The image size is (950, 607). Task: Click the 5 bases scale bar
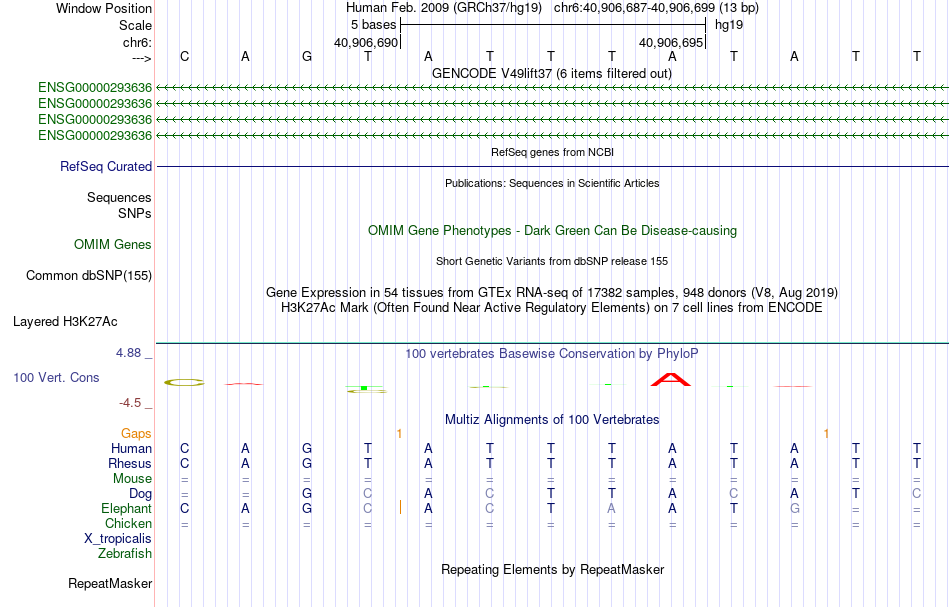click(x=553, y=25)
